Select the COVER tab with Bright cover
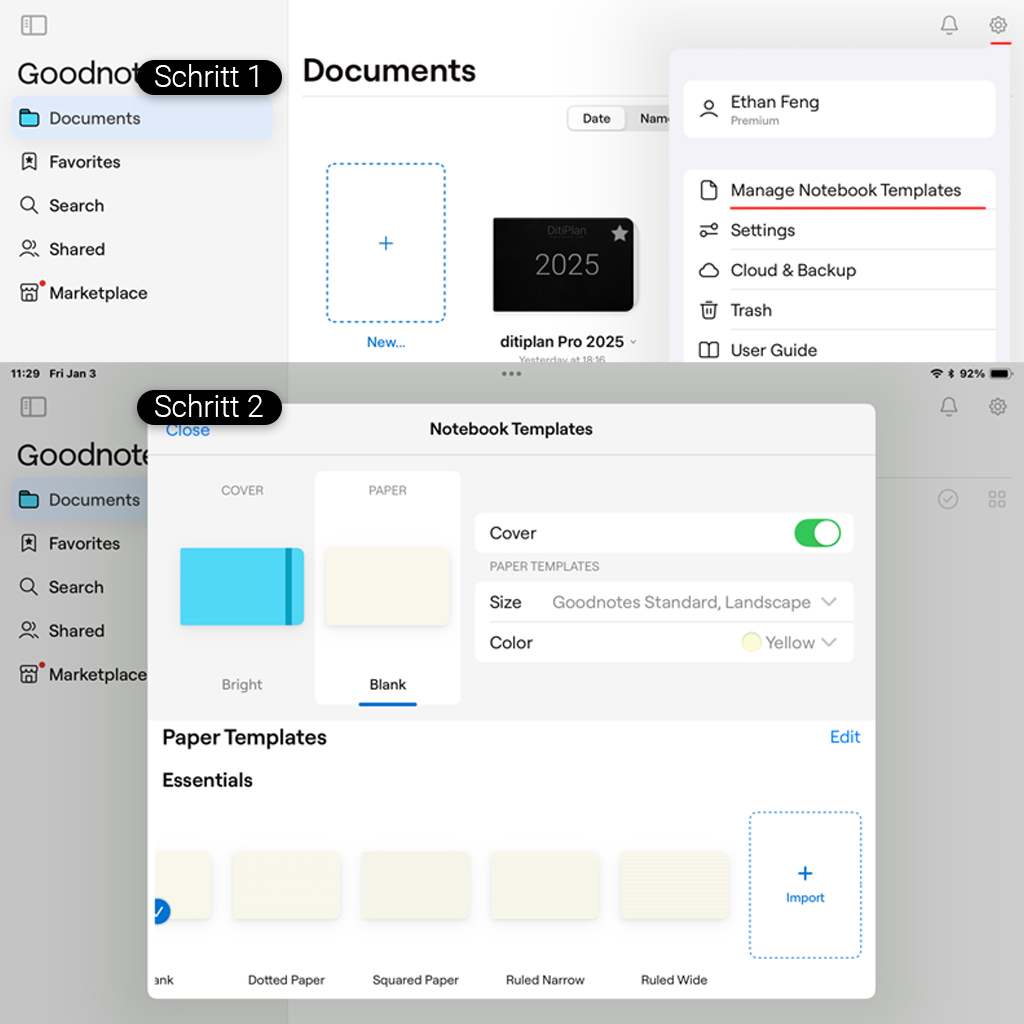Image resolution: width=1024 pixels, height=1024 pixels. [x=242, y=588]
